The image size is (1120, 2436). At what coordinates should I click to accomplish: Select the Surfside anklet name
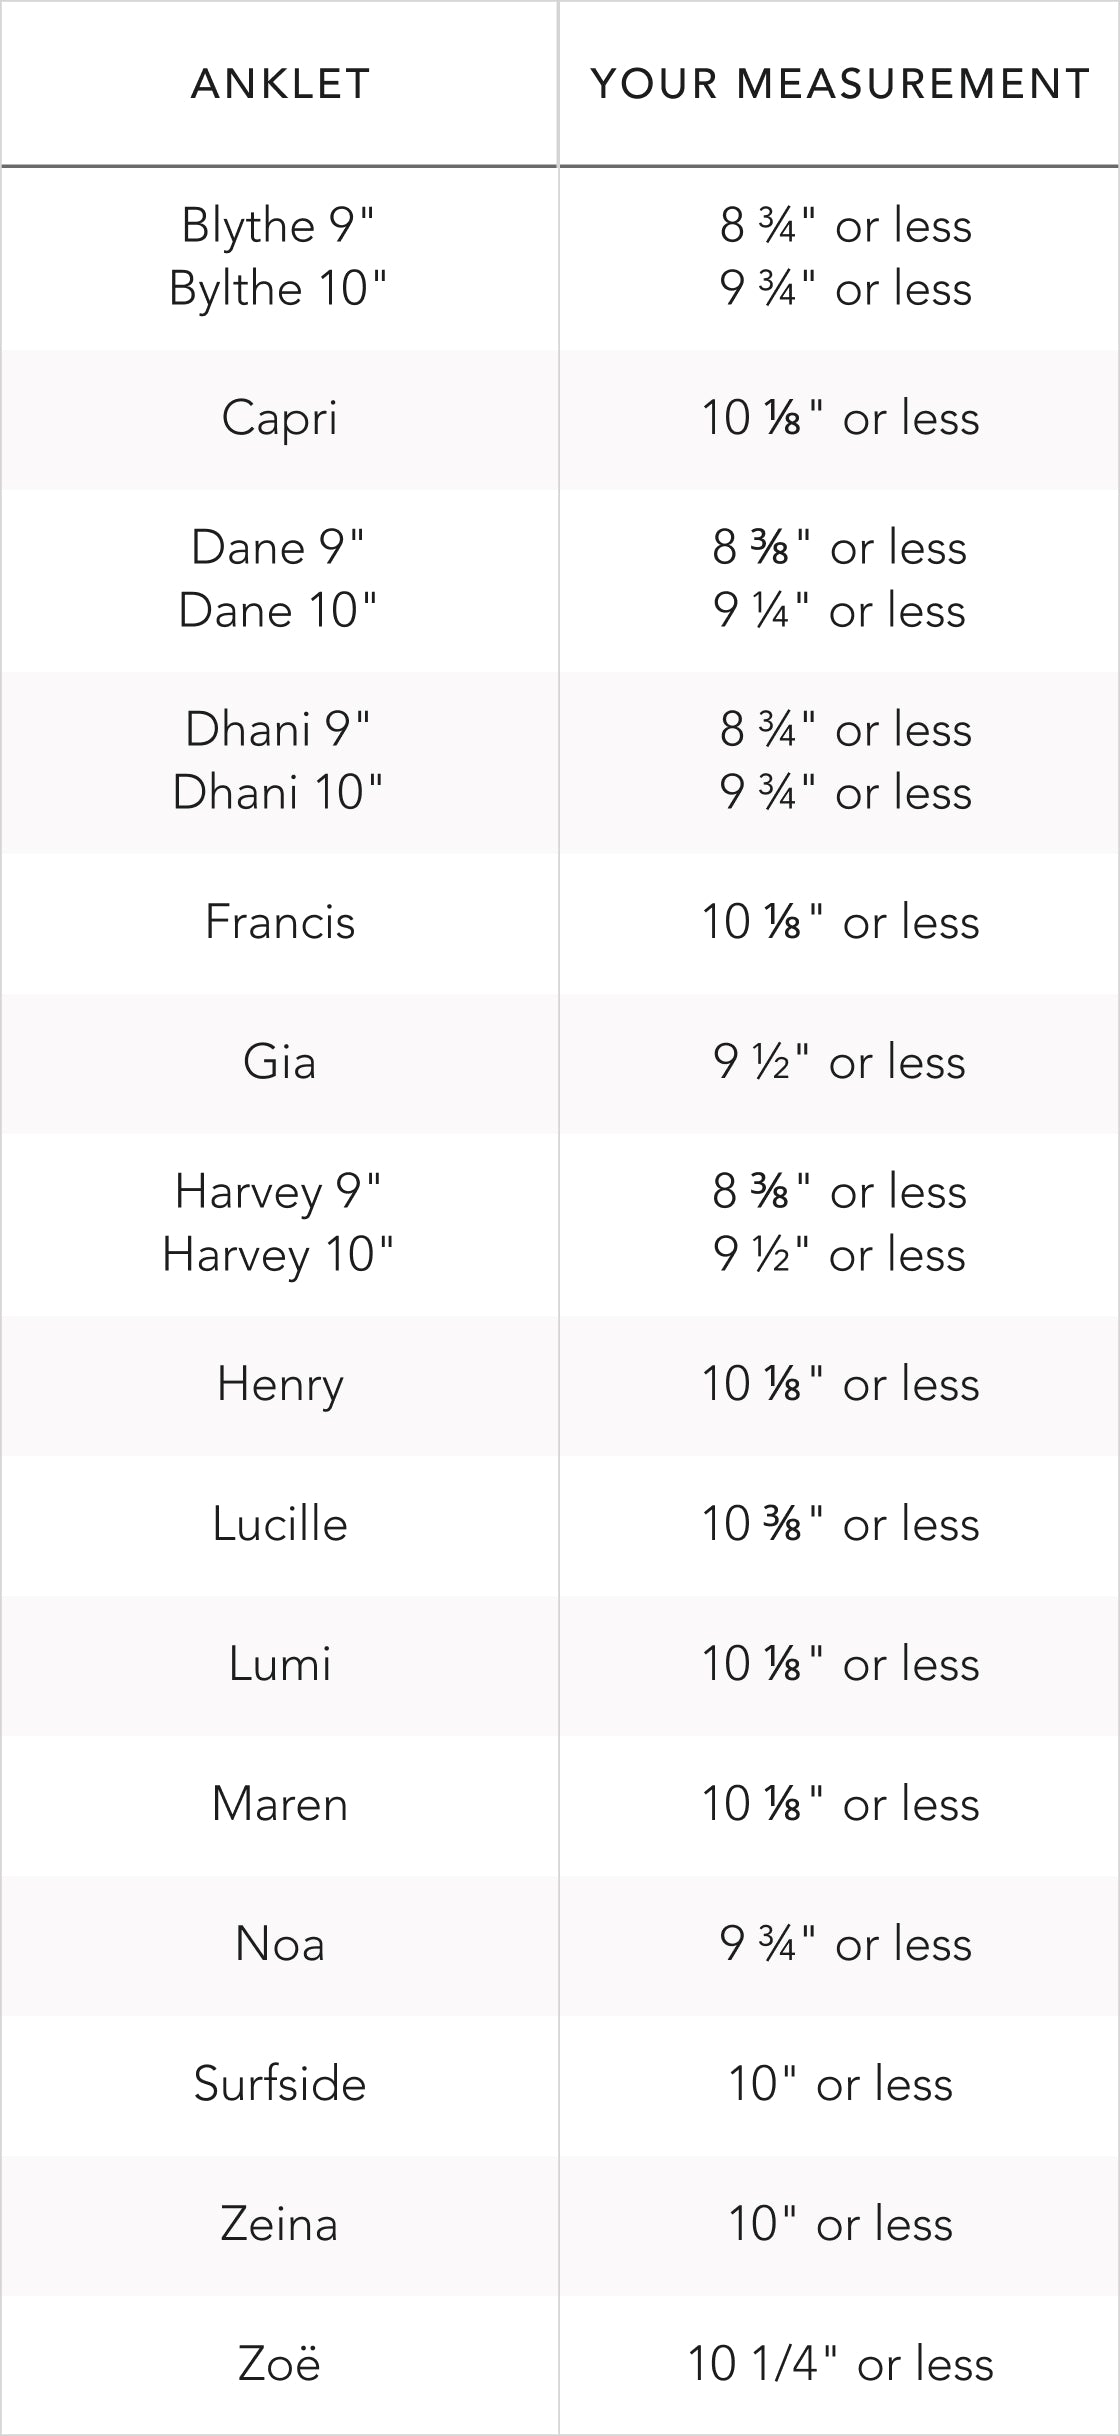(x=280, y=2084)
